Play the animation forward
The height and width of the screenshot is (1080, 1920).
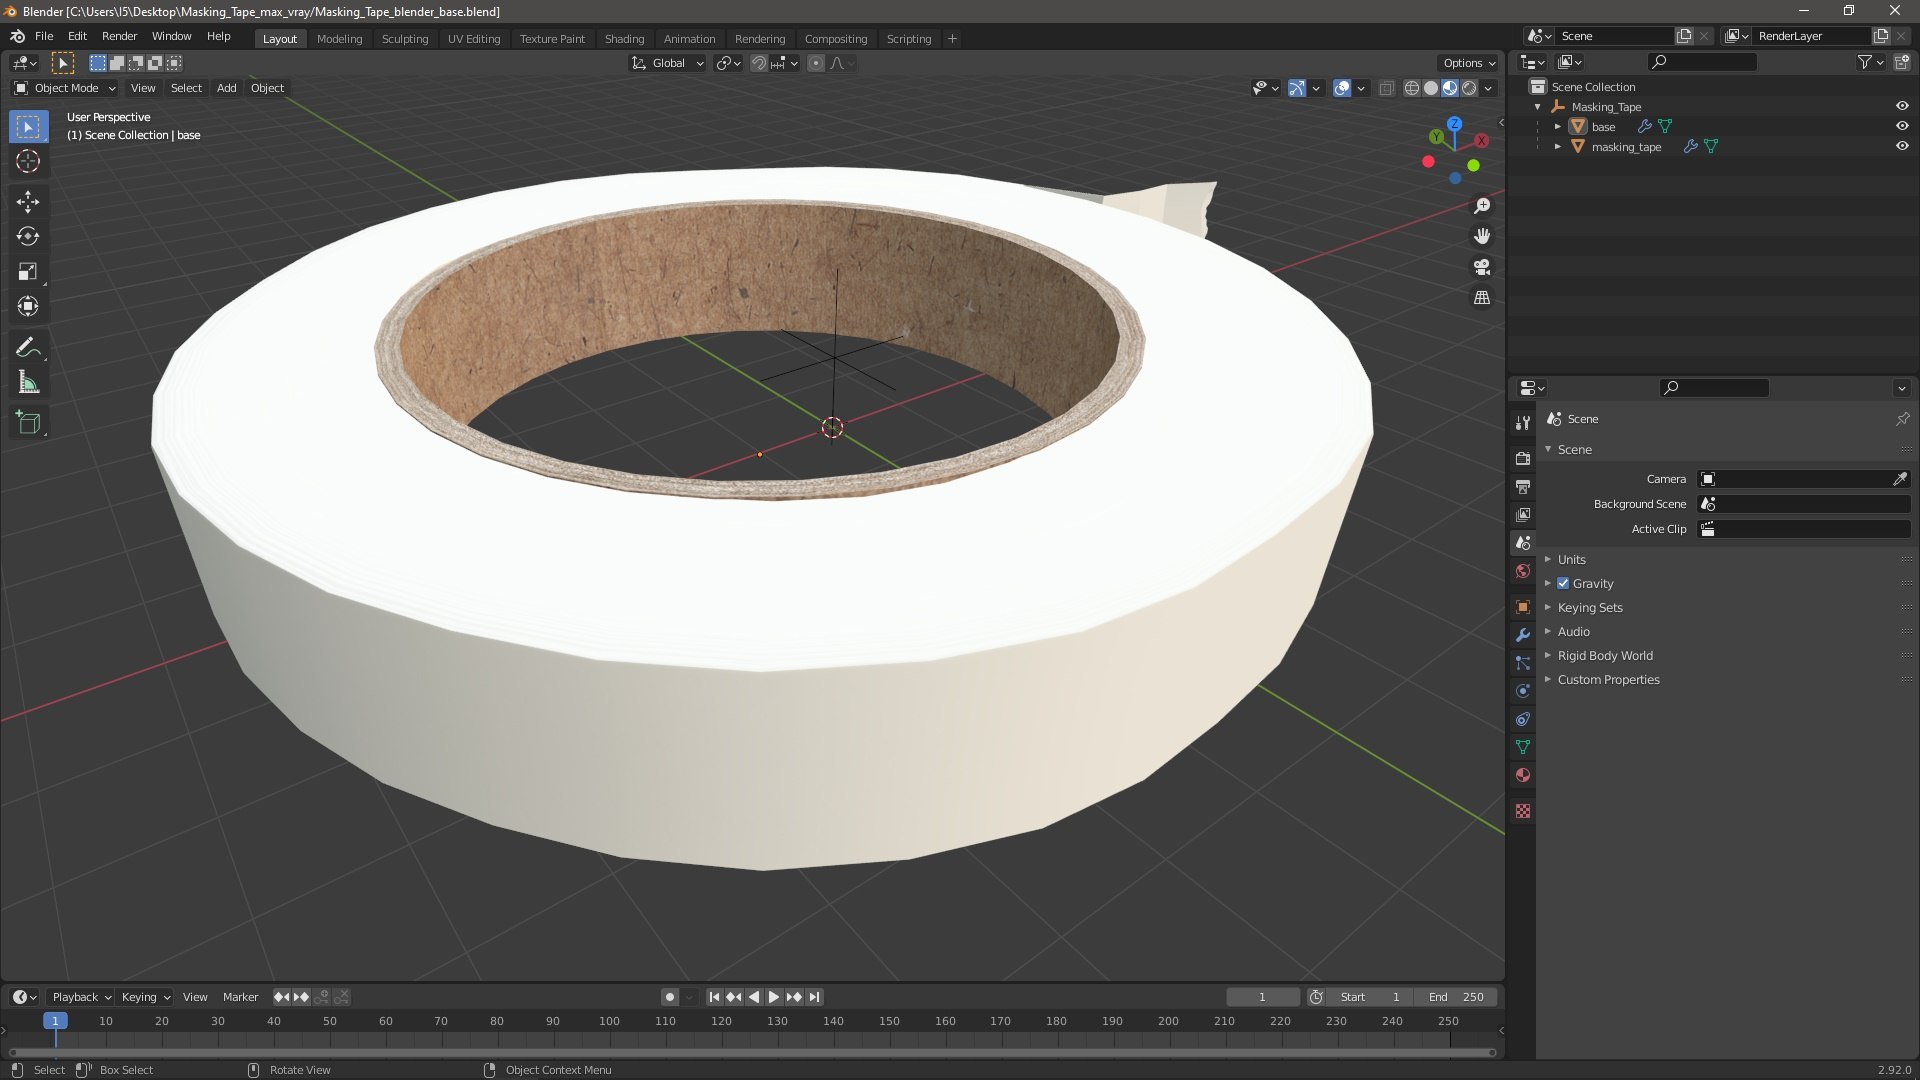coord(774,997)
